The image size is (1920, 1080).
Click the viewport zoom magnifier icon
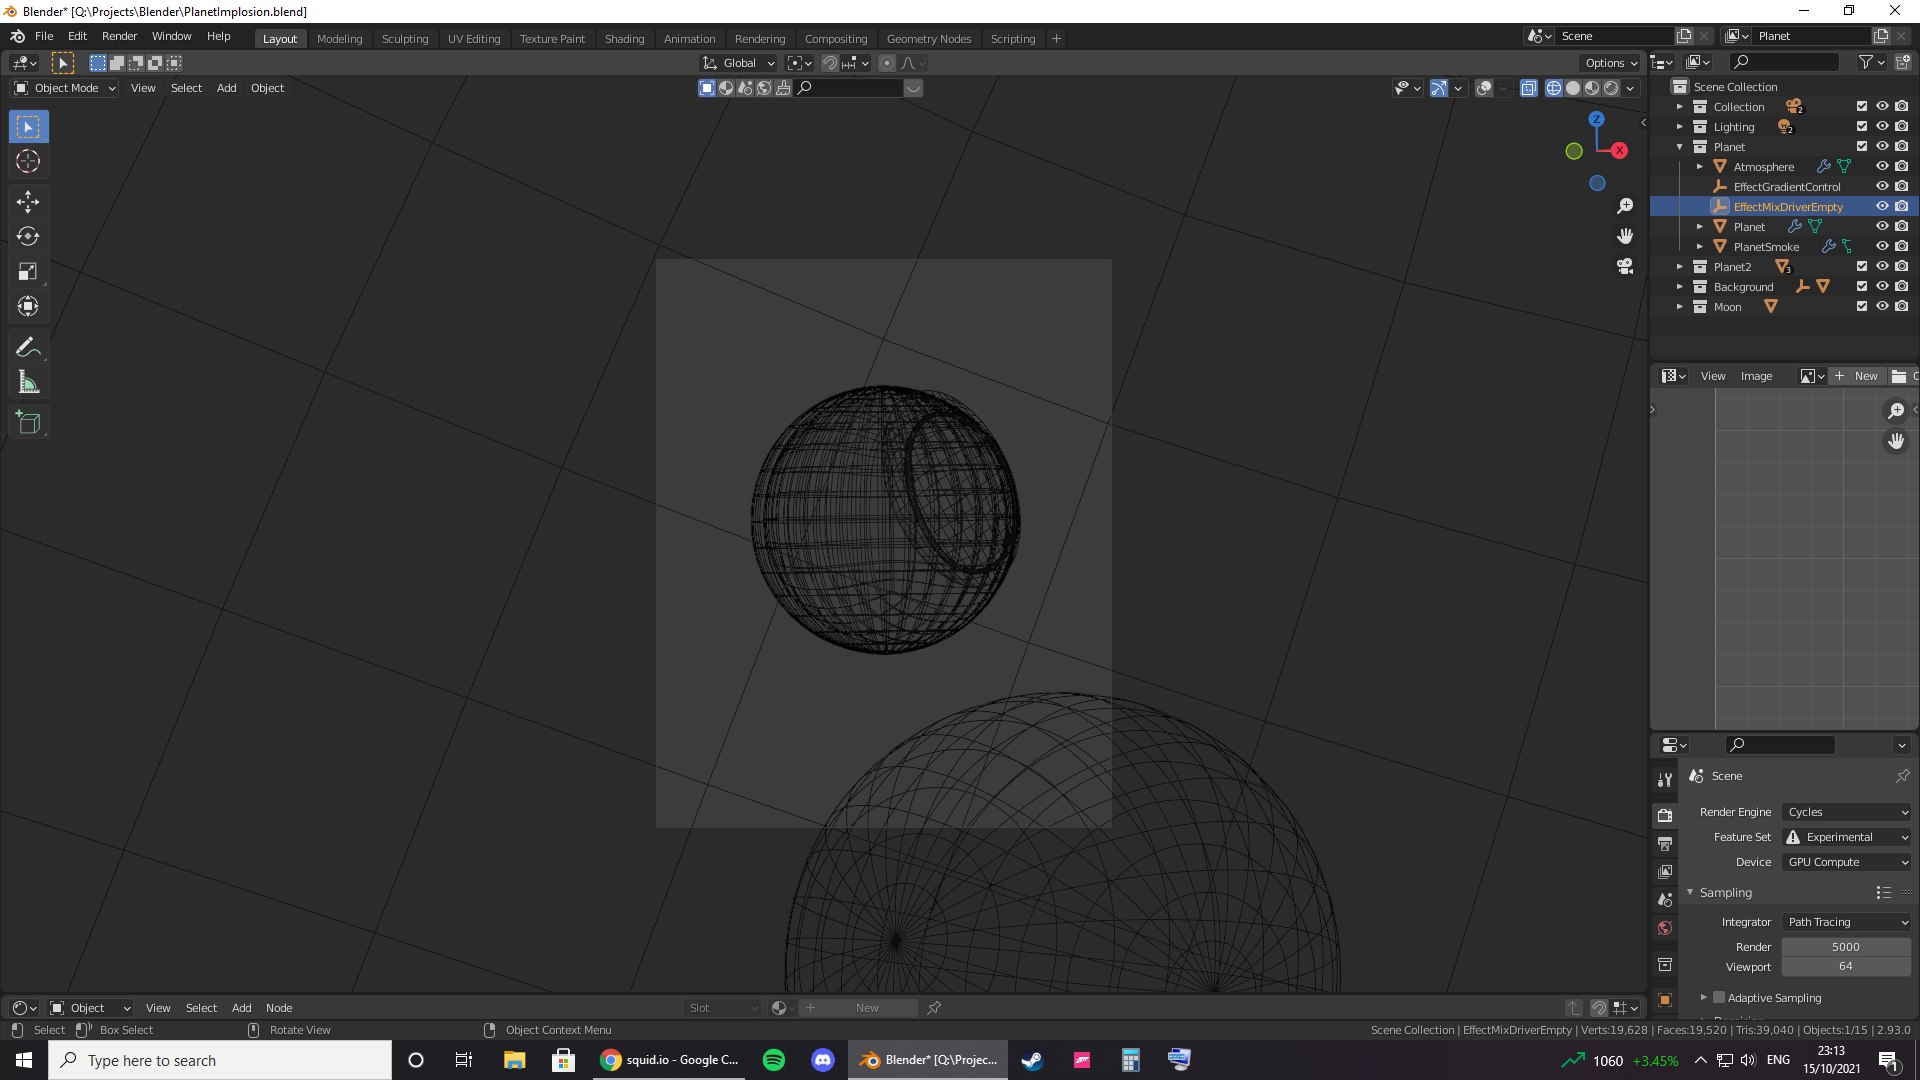coord(1625,206)
